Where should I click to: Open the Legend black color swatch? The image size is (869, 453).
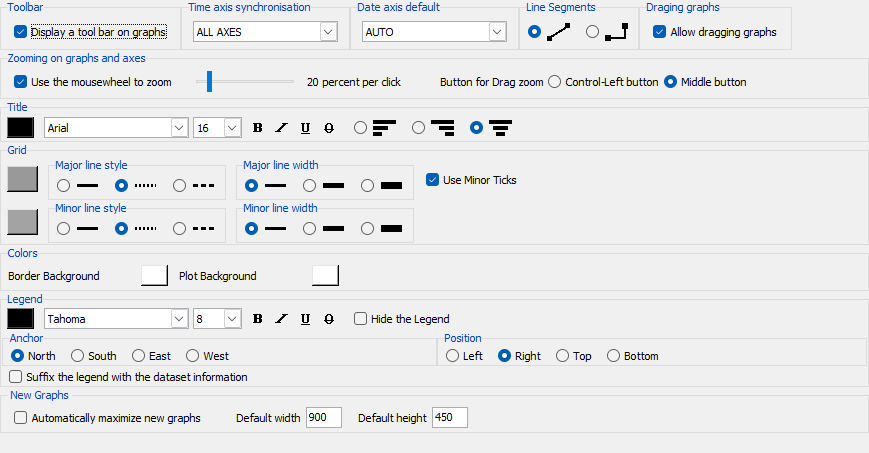[x=21, y=318]
